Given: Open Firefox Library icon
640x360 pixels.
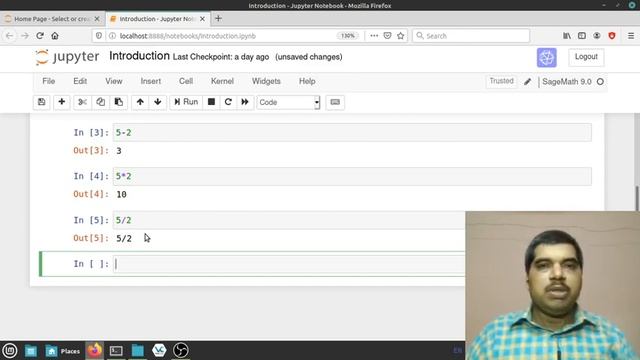Looking at the screenshot, I should click(x=567, y=36).
